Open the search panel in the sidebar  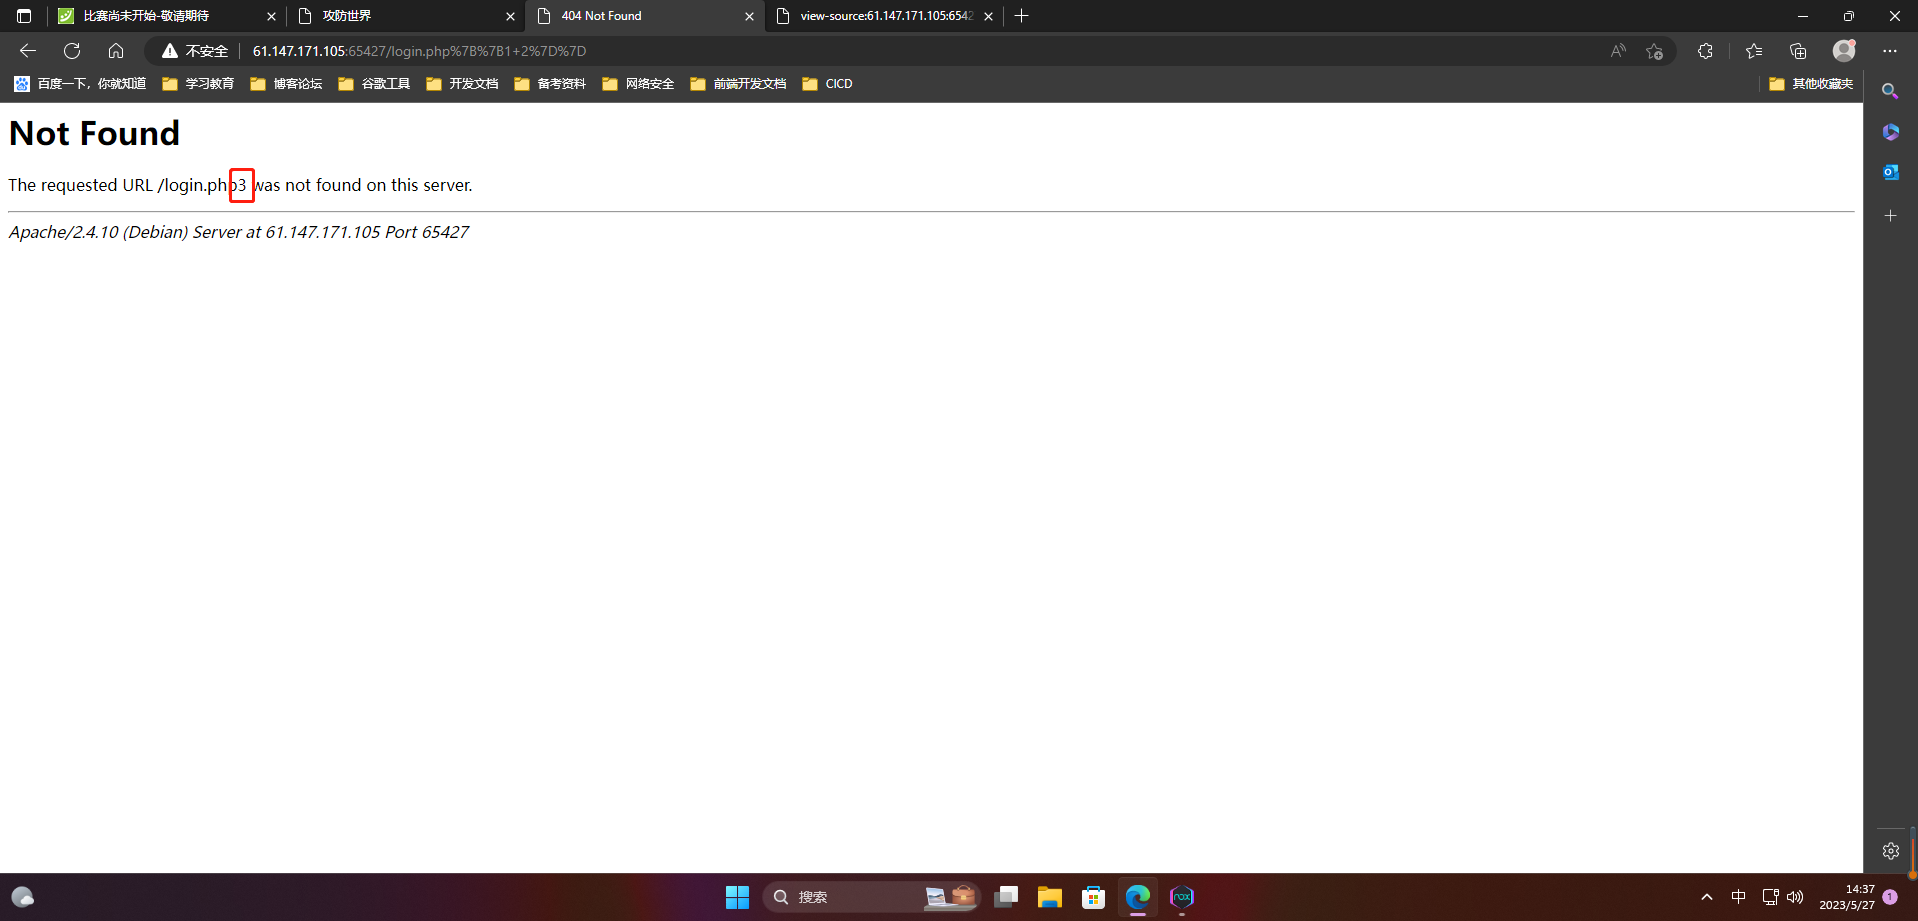pyautogui.click(x=1891, y=91)
